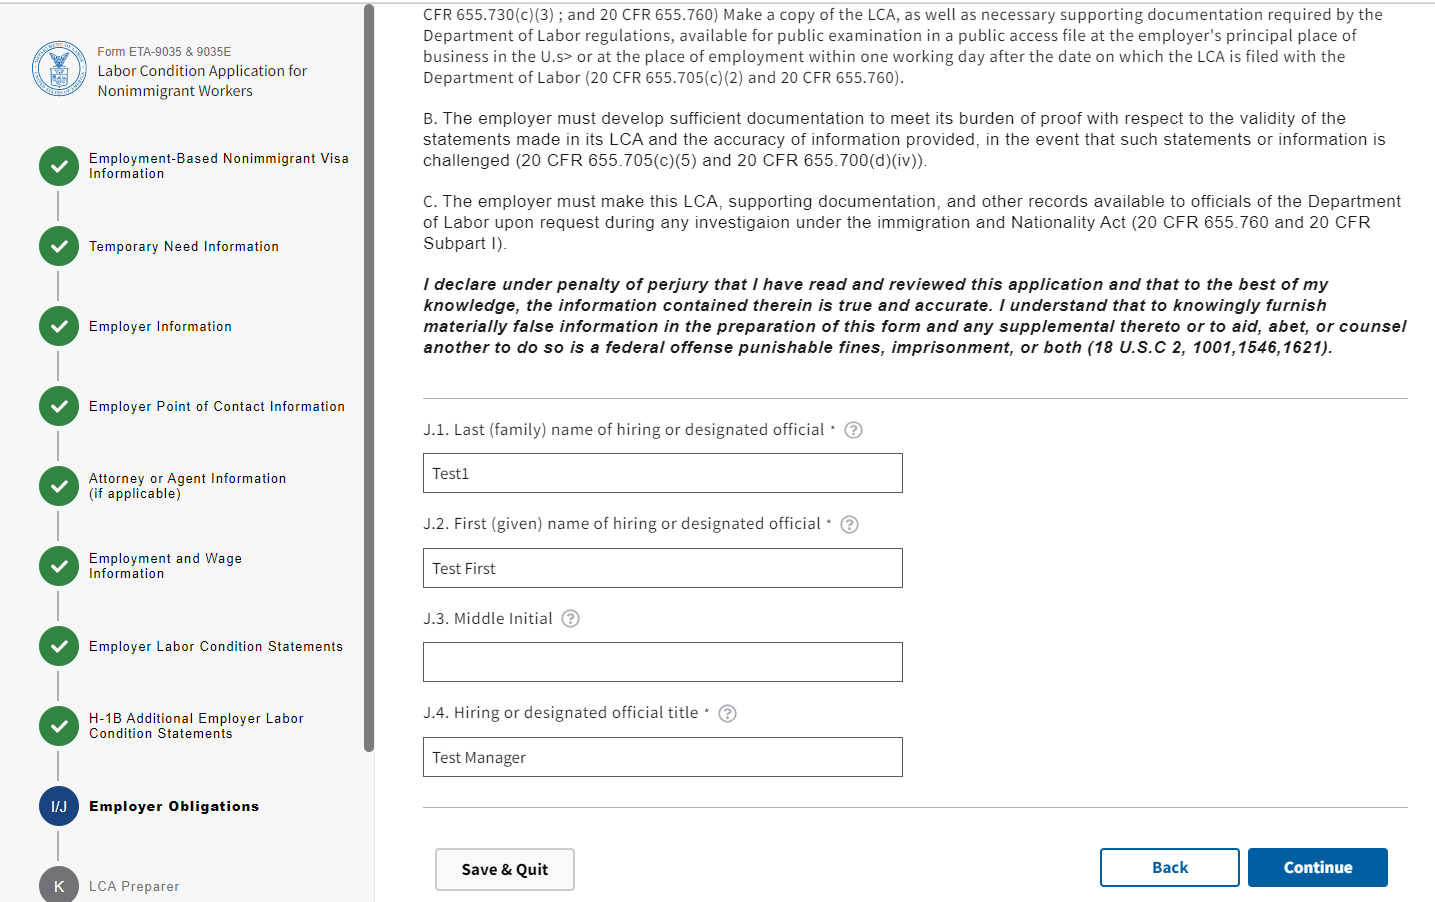Select Employer Labor Condition Statements step
Image resolution: width=1435 pixels, height=902 pixels.
(x=215, y=646)
